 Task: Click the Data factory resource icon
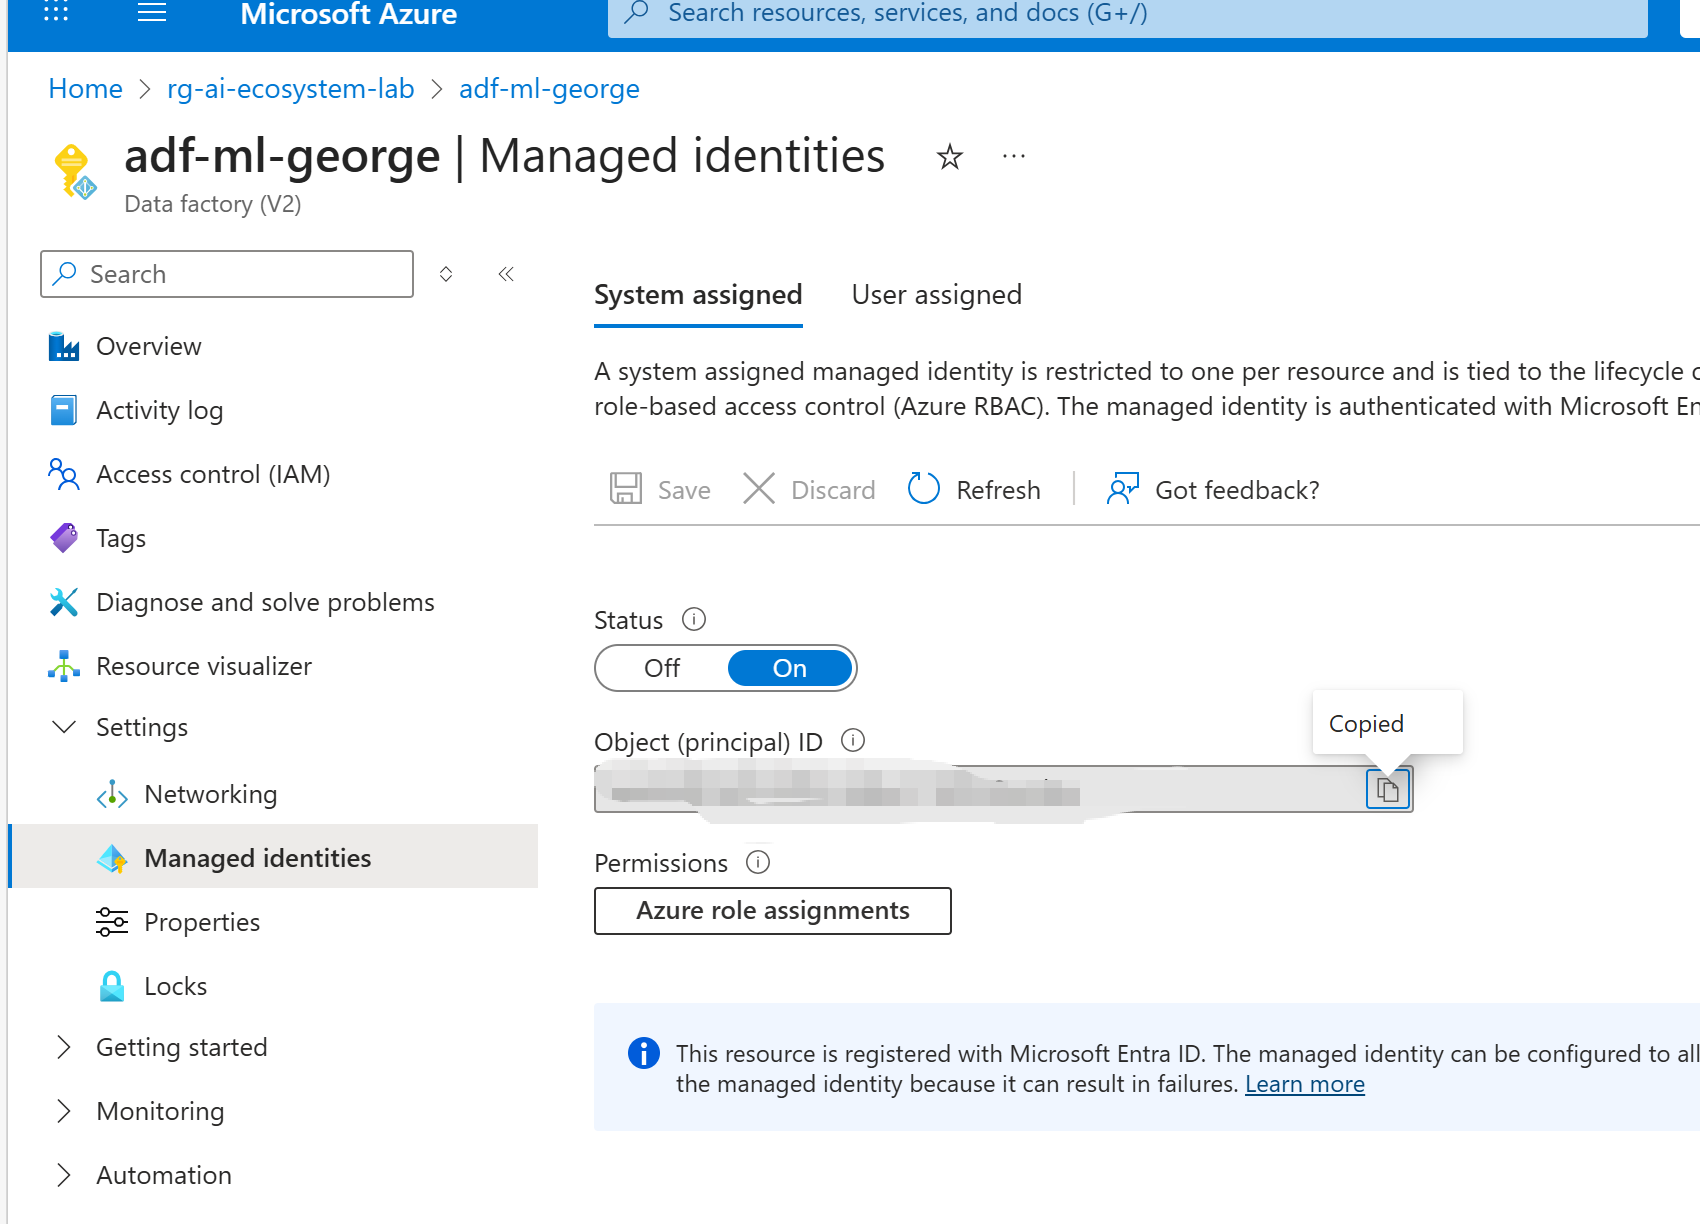[x=74, y=171]
